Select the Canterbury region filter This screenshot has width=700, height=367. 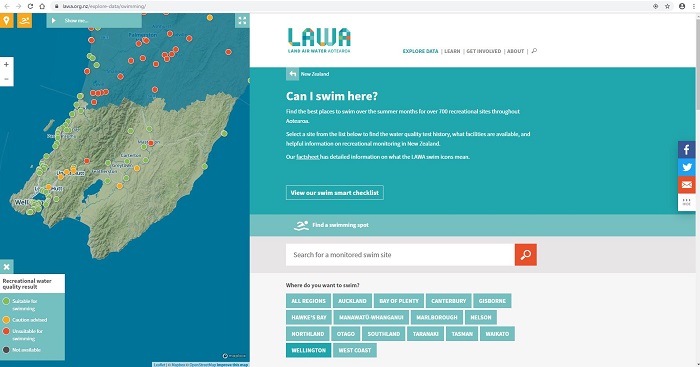448,301
